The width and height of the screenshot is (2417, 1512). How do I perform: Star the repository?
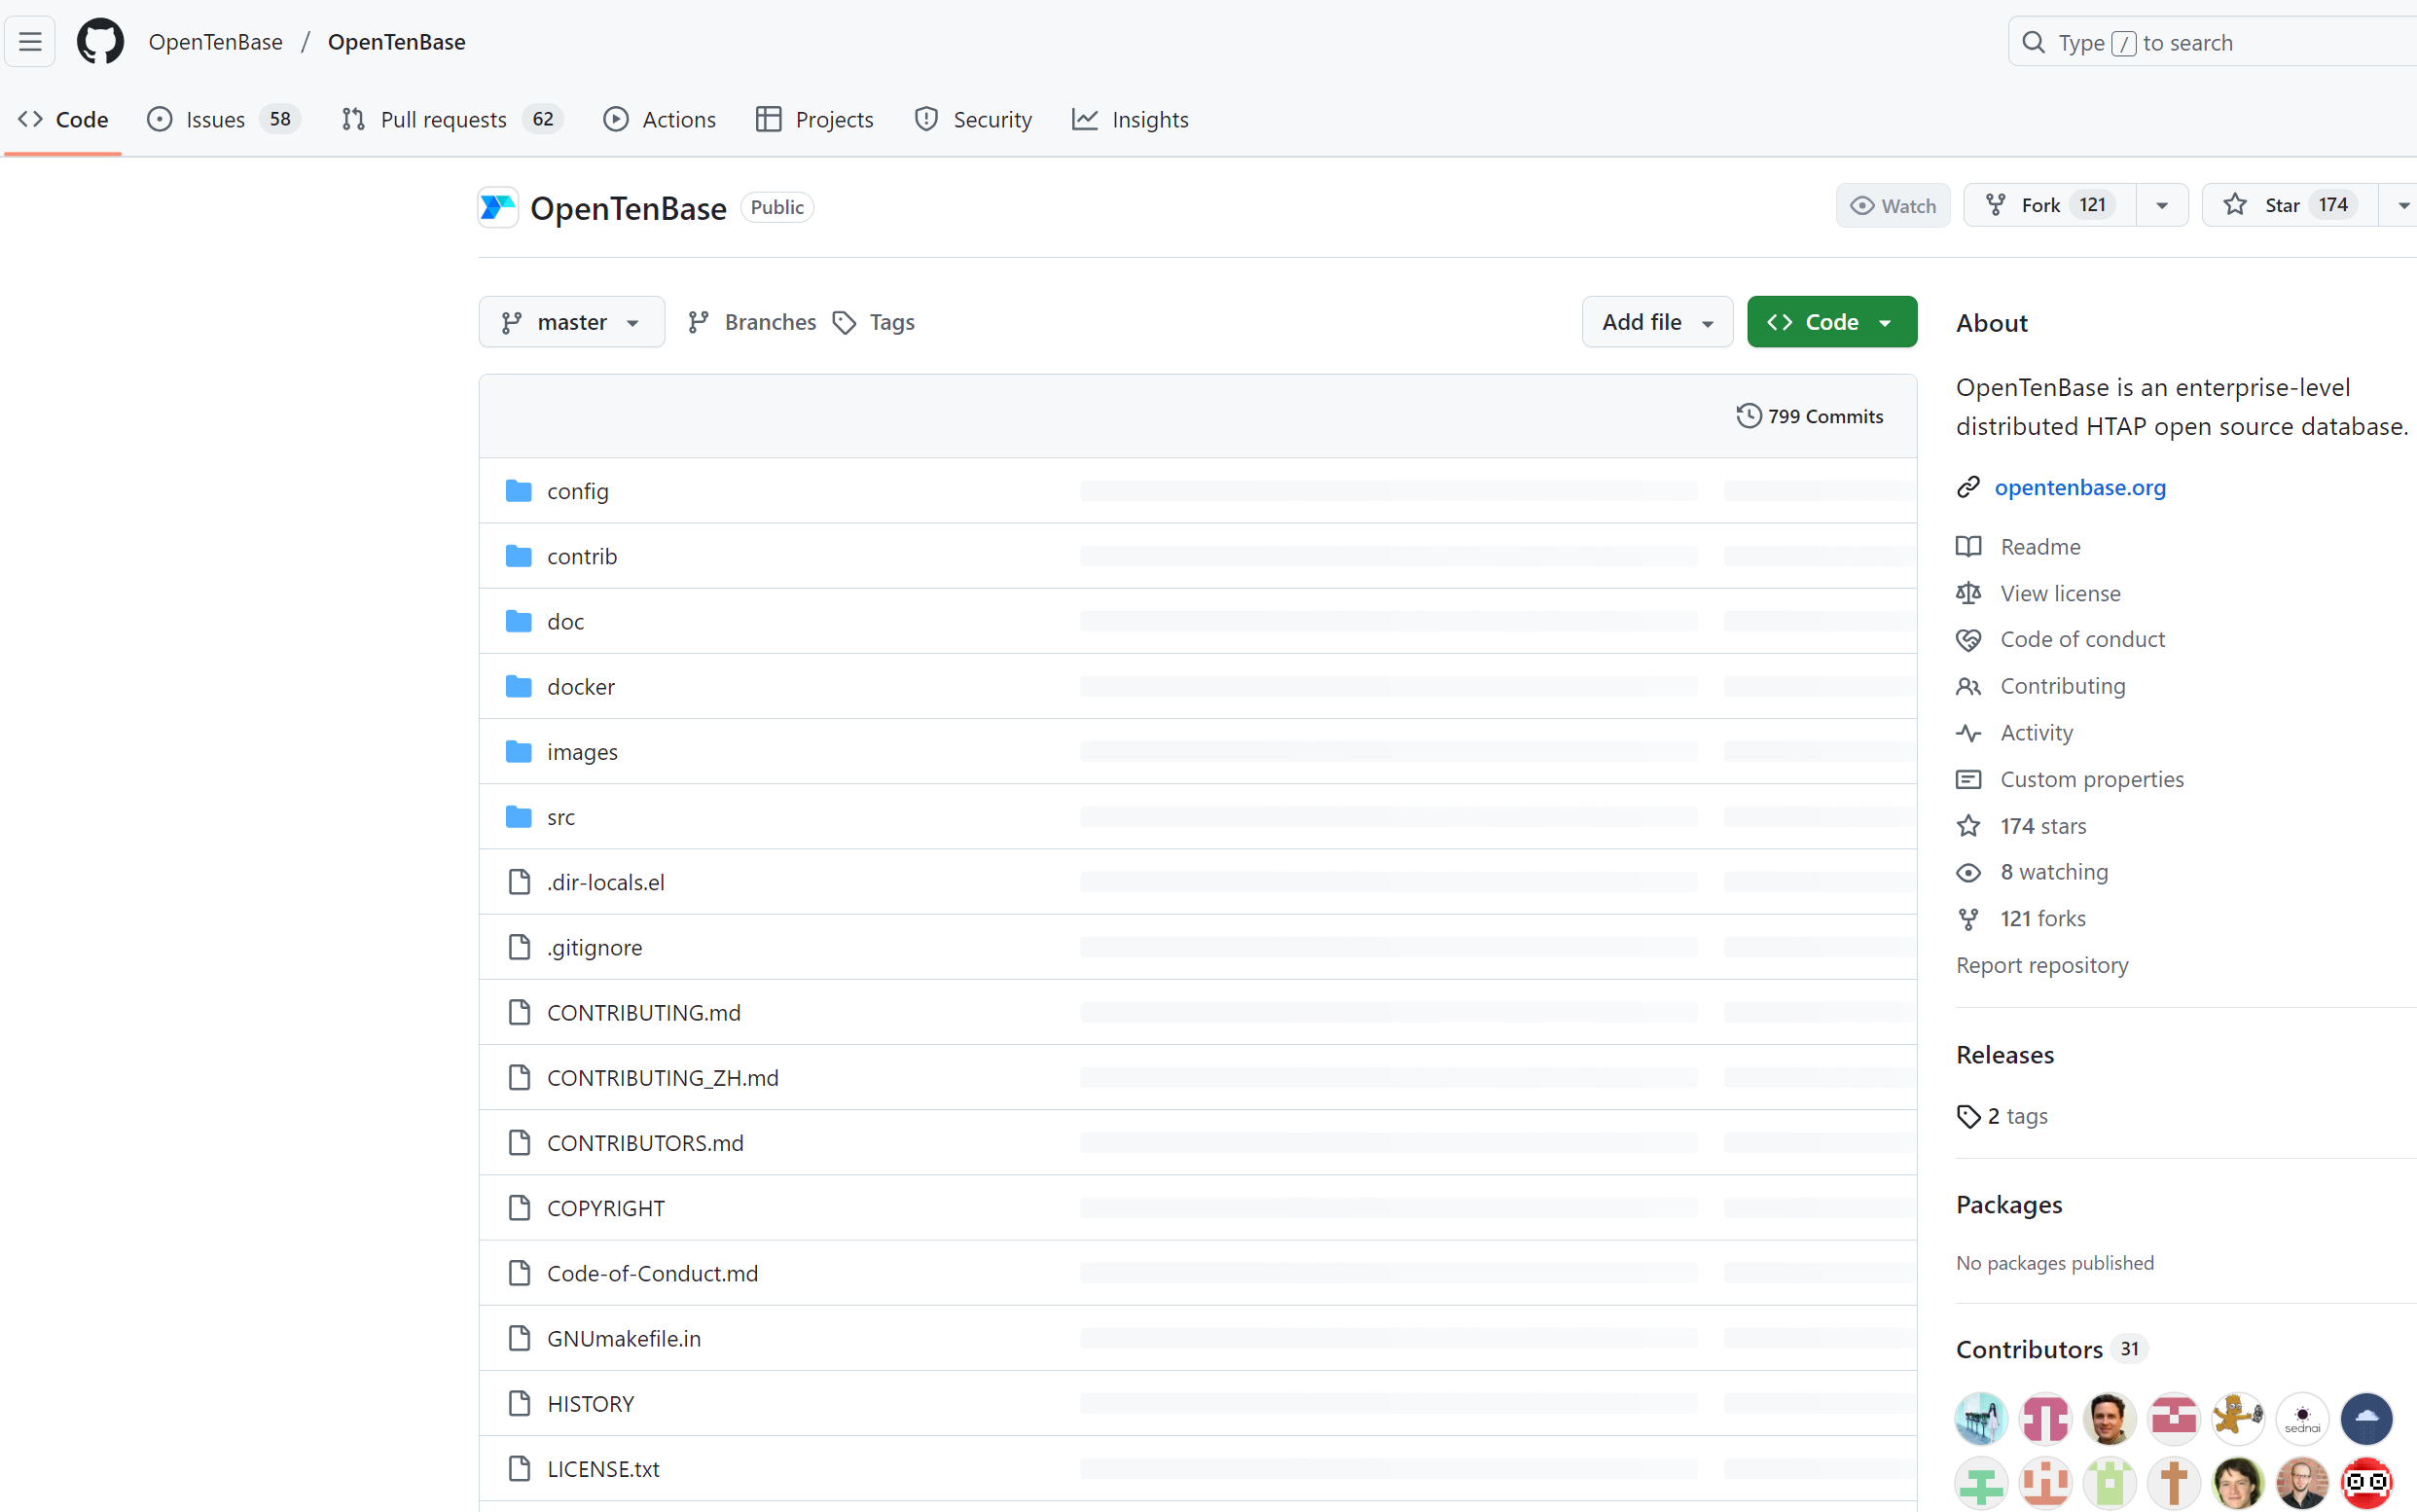[2290, 206]
